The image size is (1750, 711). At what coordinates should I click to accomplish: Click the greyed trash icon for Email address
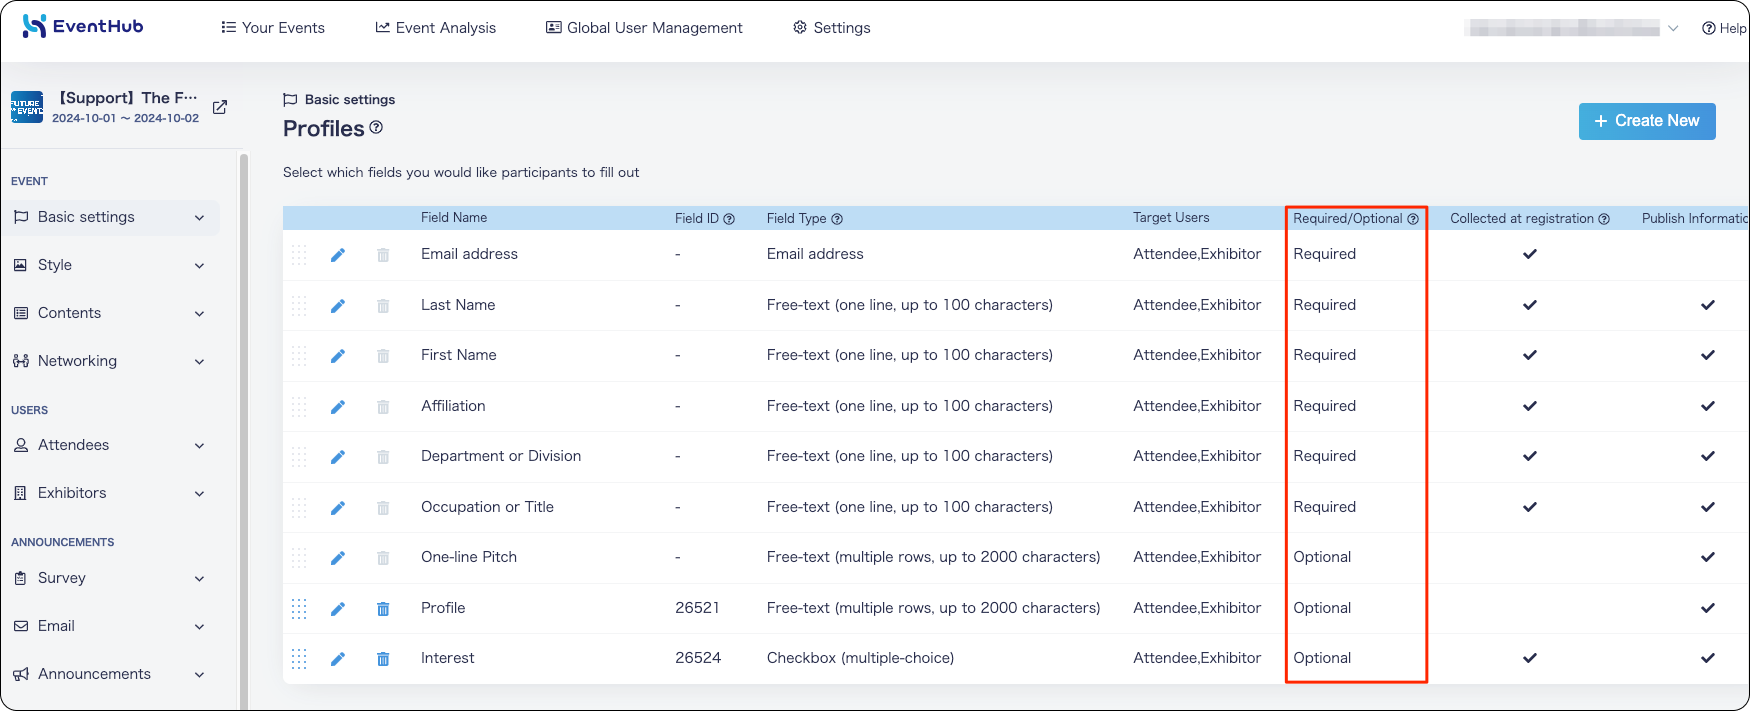(383, 255)
